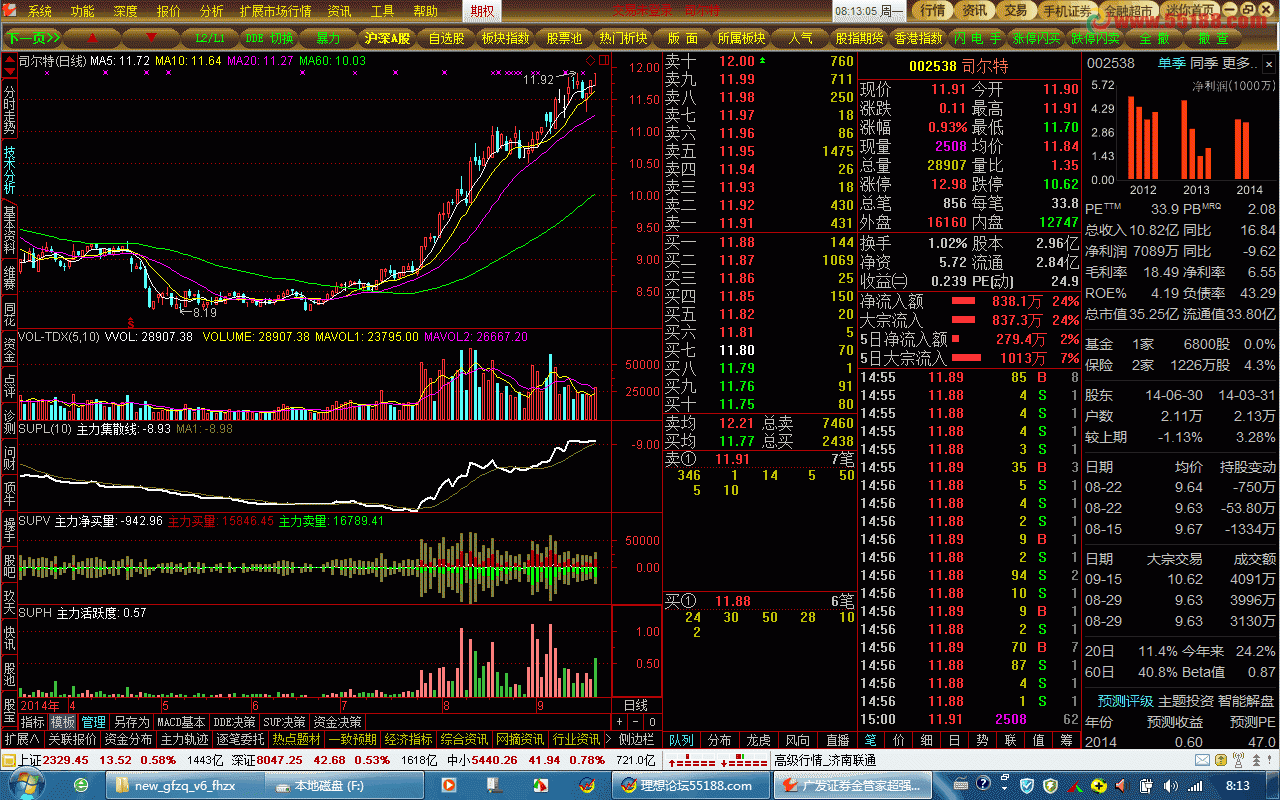
Task: Switch to 分时走势 side tab
Action: pyautogui.click(x=9, y=110)
